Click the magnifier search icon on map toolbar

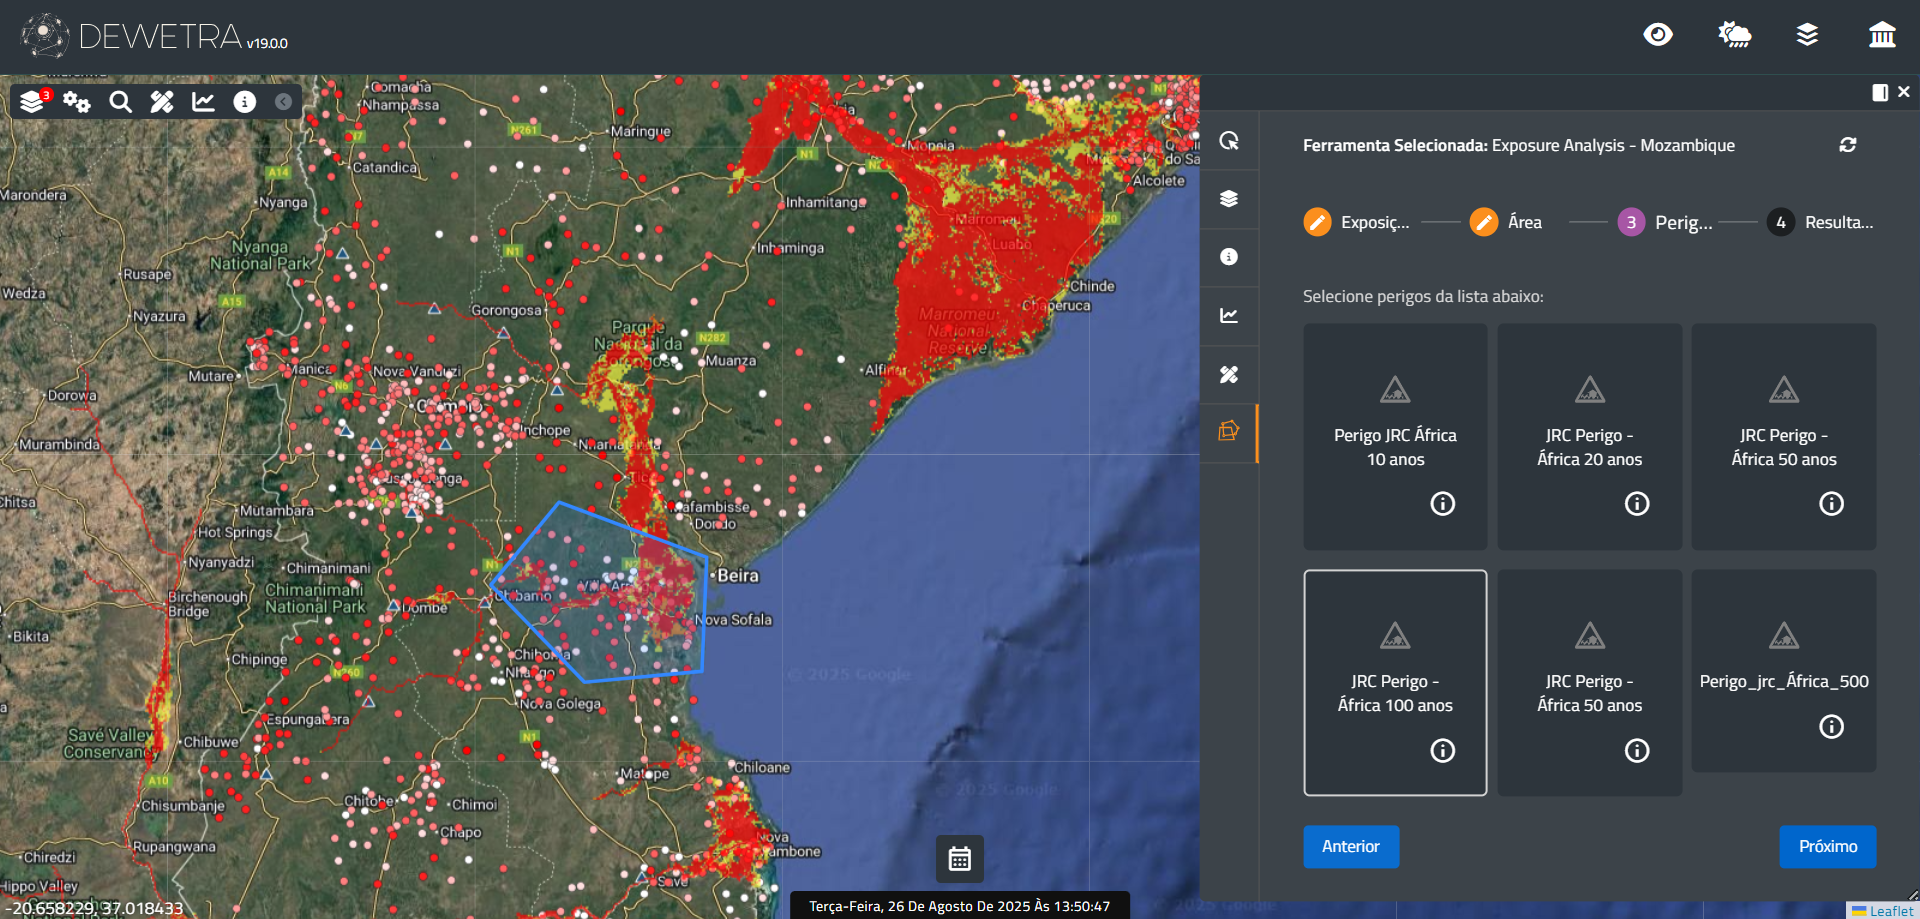[x=120, y=101]
